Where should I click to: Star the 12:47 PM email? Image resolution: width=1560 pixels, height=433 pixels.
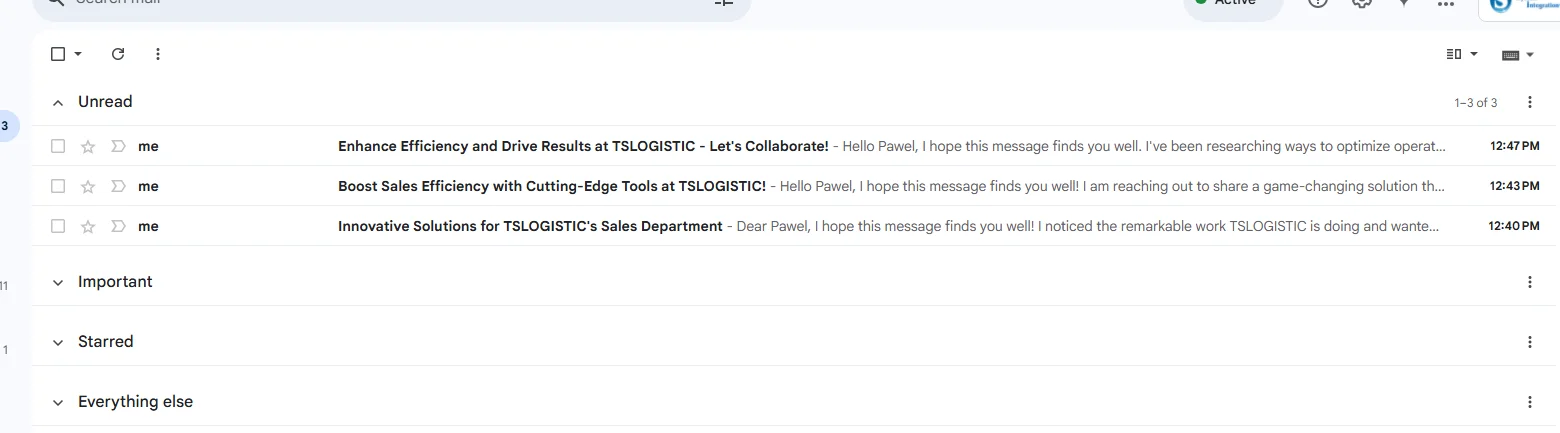click(x=88, y=147)
